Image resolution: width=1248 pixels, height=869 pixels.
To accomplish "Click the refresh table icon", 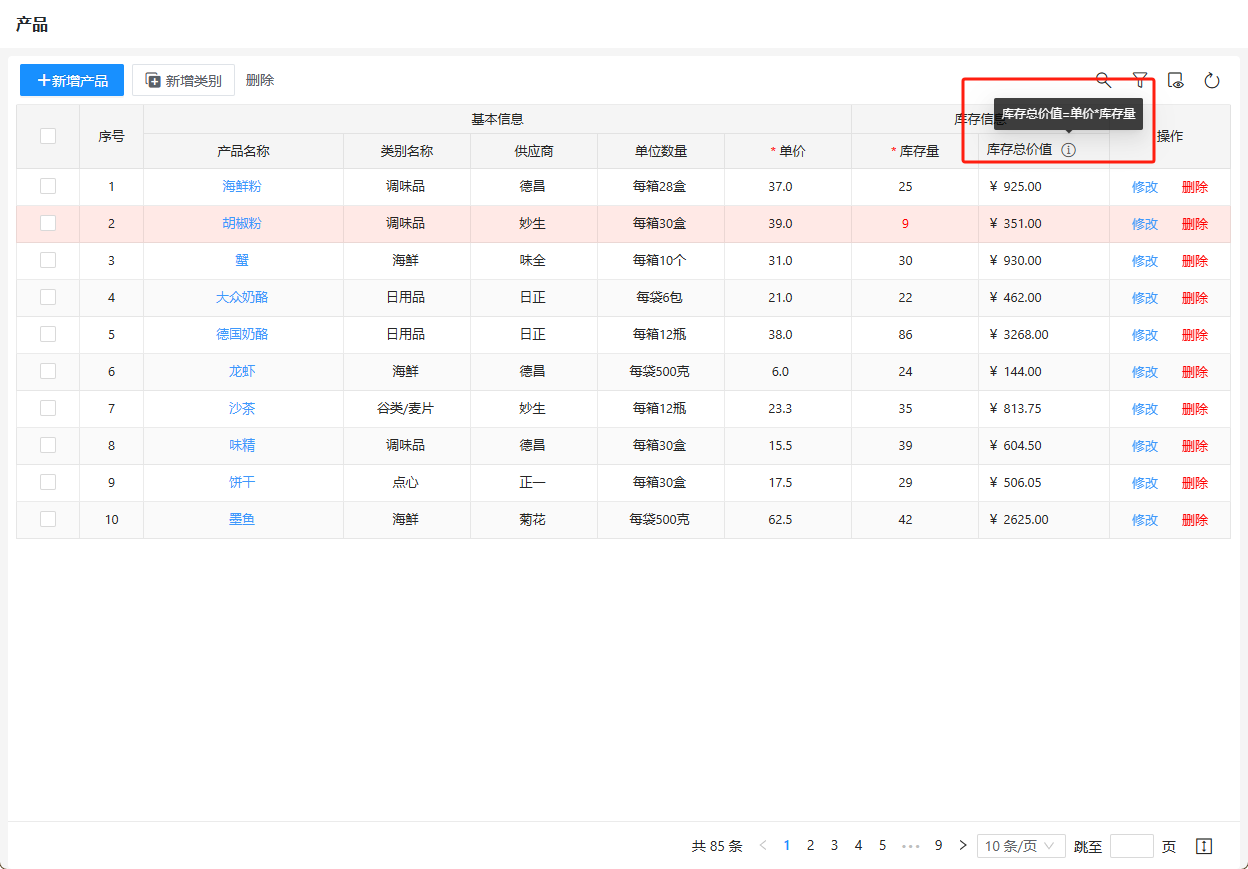I will 1212,80.
